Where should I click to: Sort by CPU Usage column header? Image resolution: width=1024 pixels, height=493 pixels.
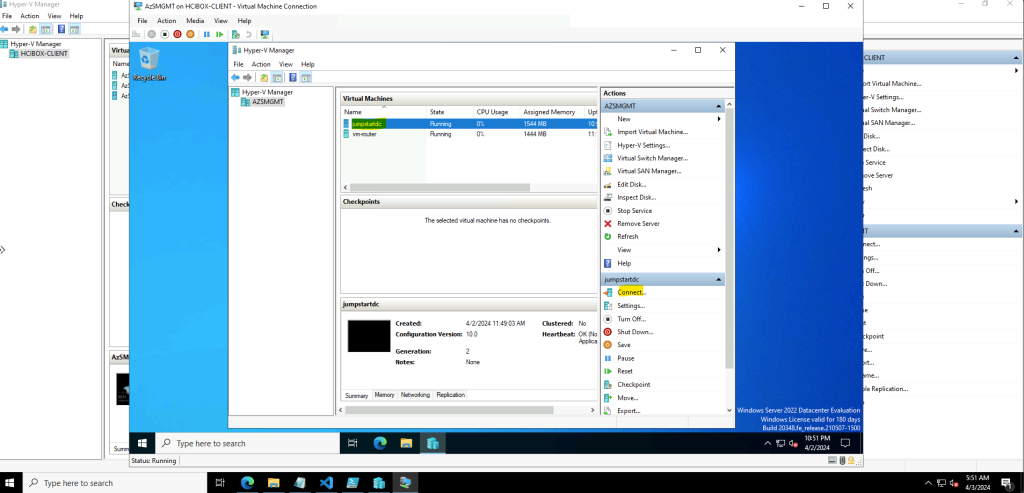pos(492,112)
